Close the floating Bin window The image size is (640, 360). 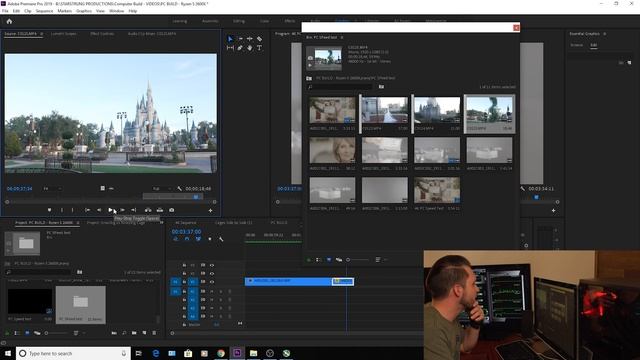pos(516,27)
